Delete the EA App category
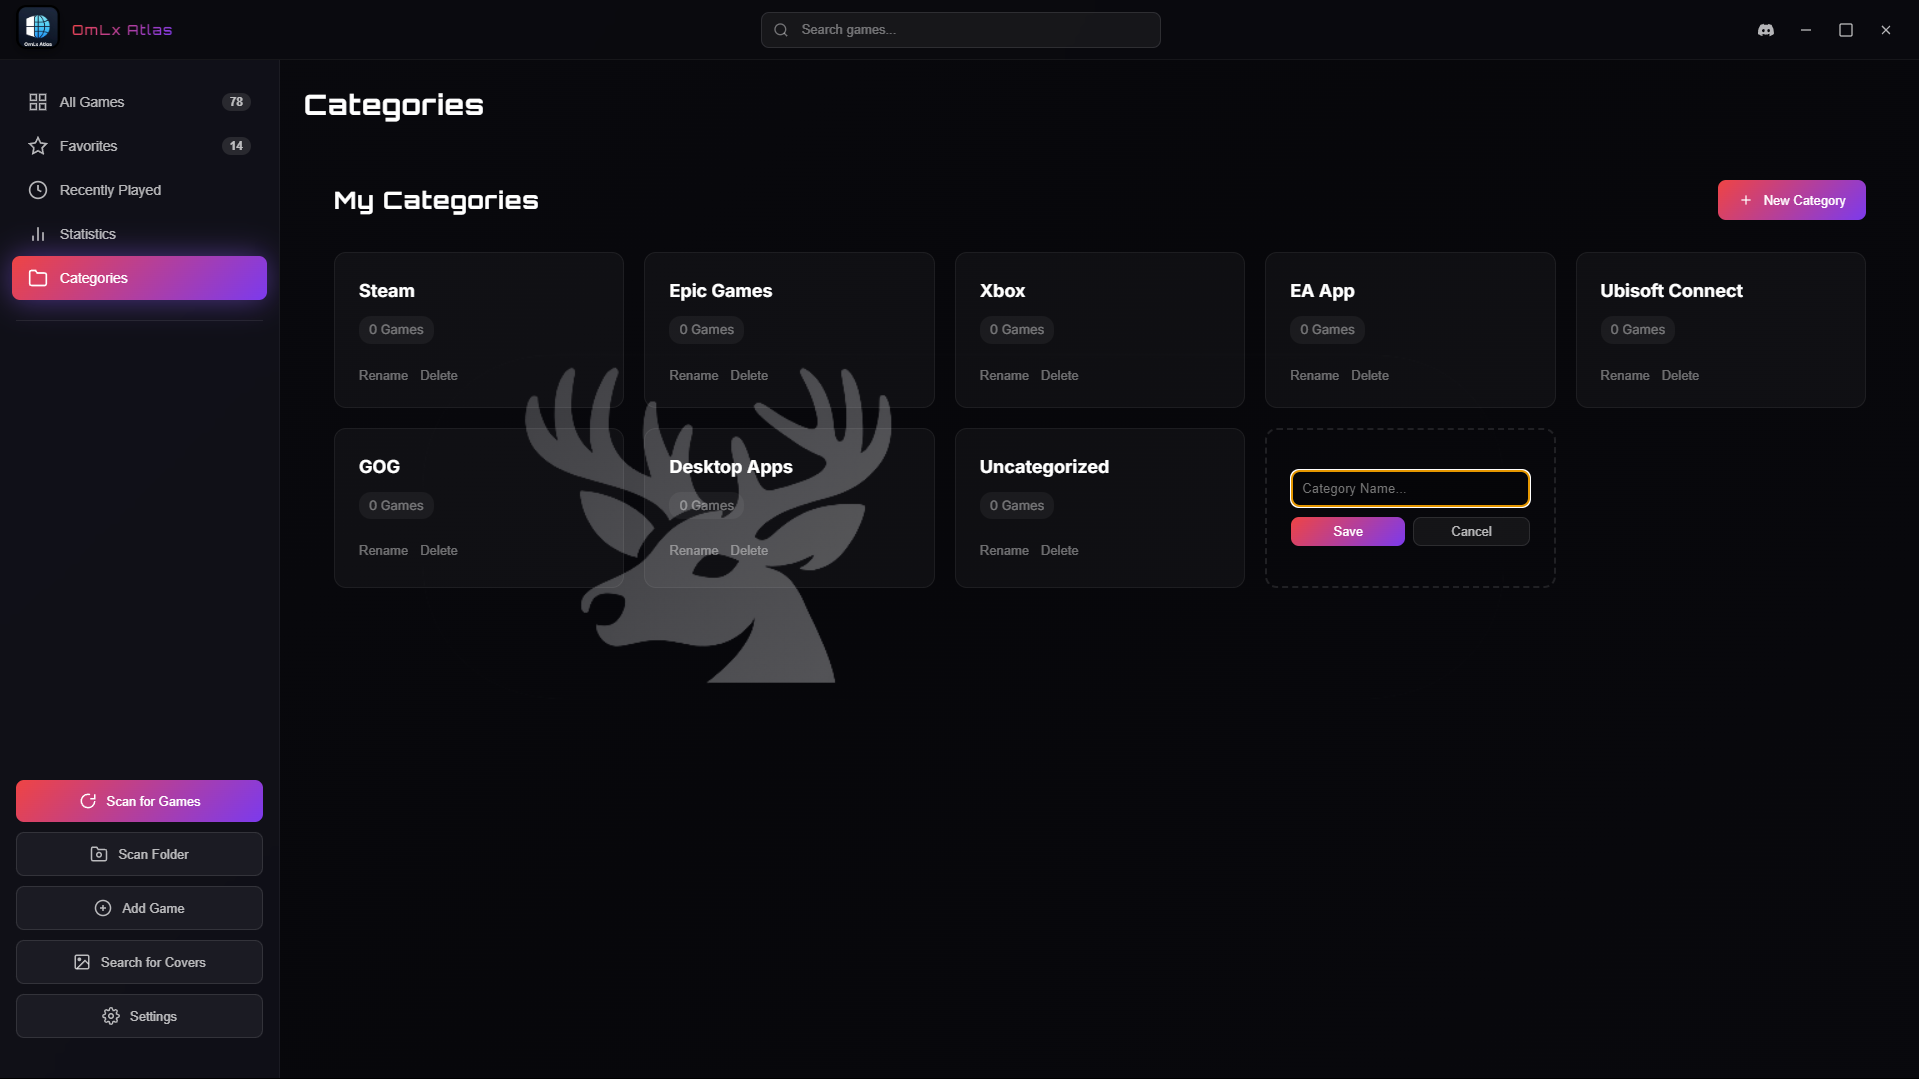 pyautogui.click(x=1370, y=375)
